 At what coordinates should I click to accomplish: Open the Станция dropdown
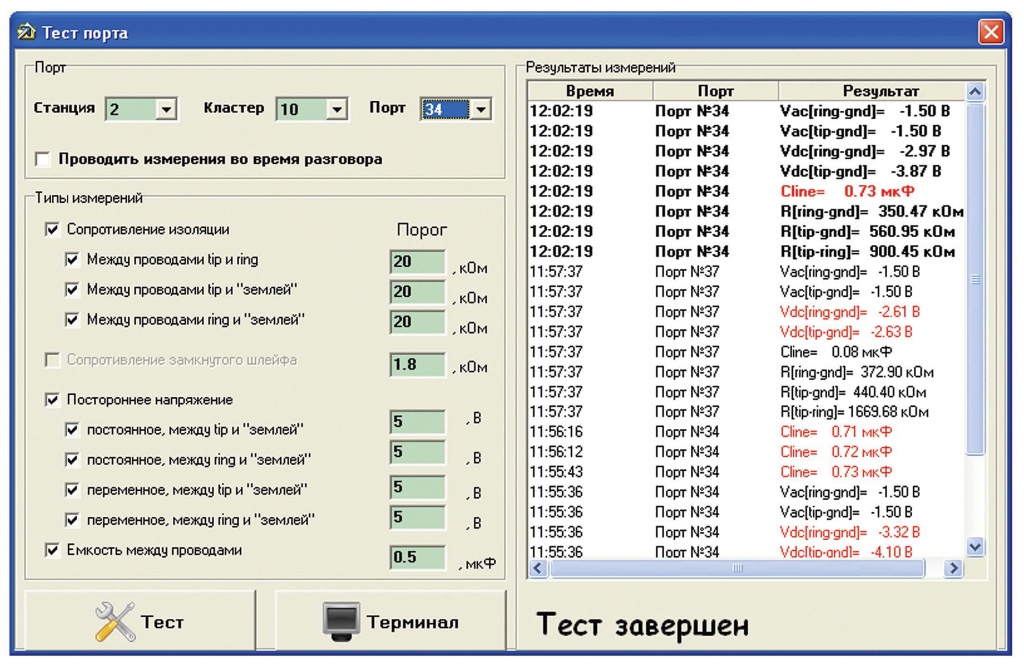tap(166, 109)
